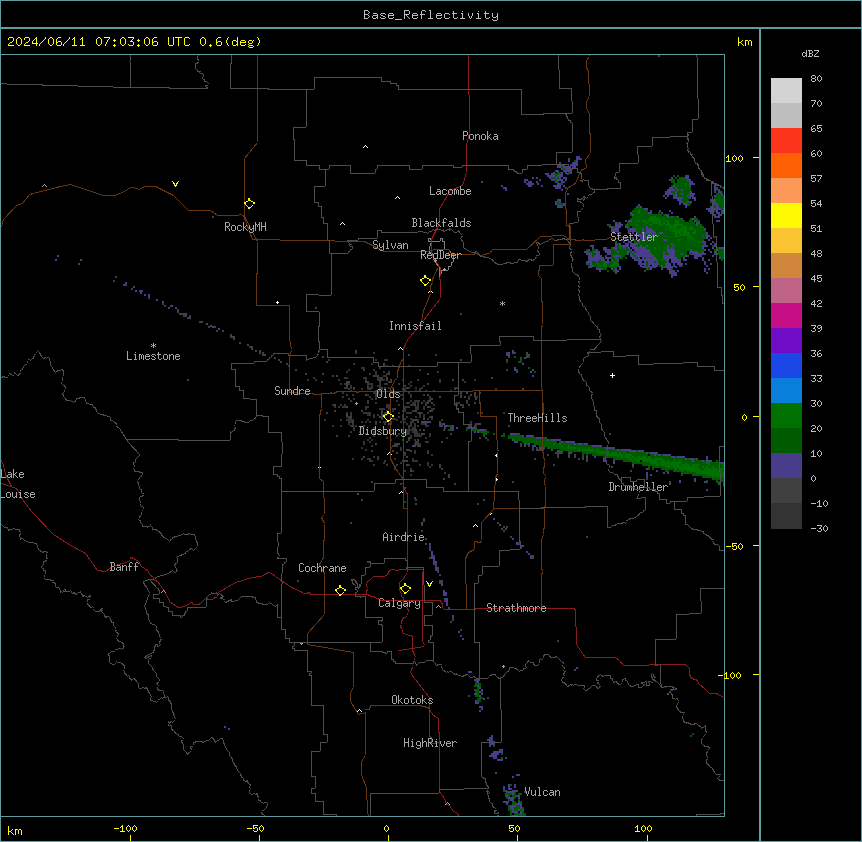862x842 pixels.
Task: Click the white plus marker east of ThreeHills
Action: coord(612,375)
